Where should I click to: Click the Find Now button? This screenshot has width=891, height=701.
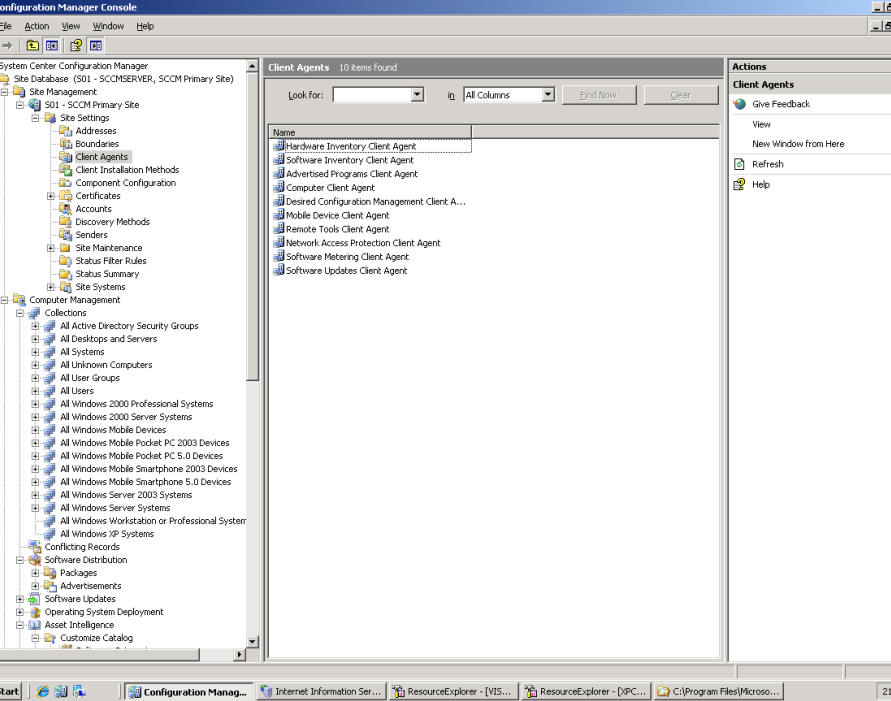point(599,95)
